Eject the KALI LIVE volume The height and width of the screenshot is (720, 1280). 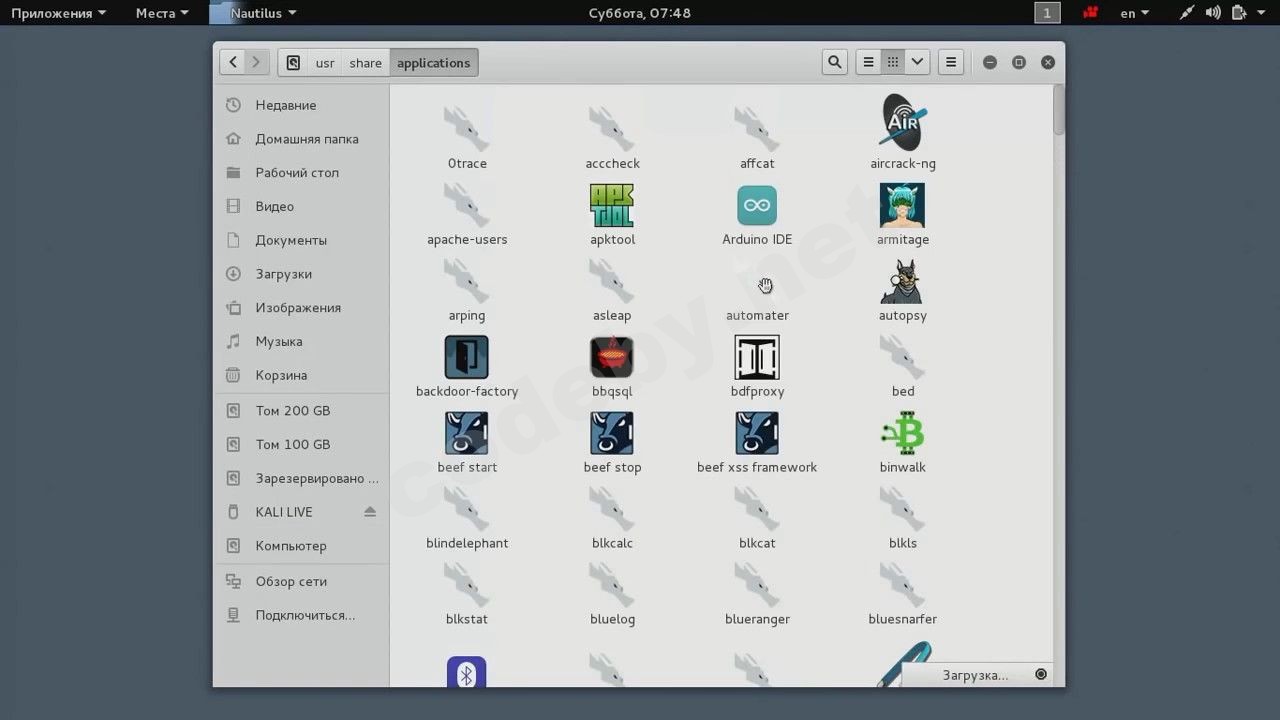(x=370, y=512)
